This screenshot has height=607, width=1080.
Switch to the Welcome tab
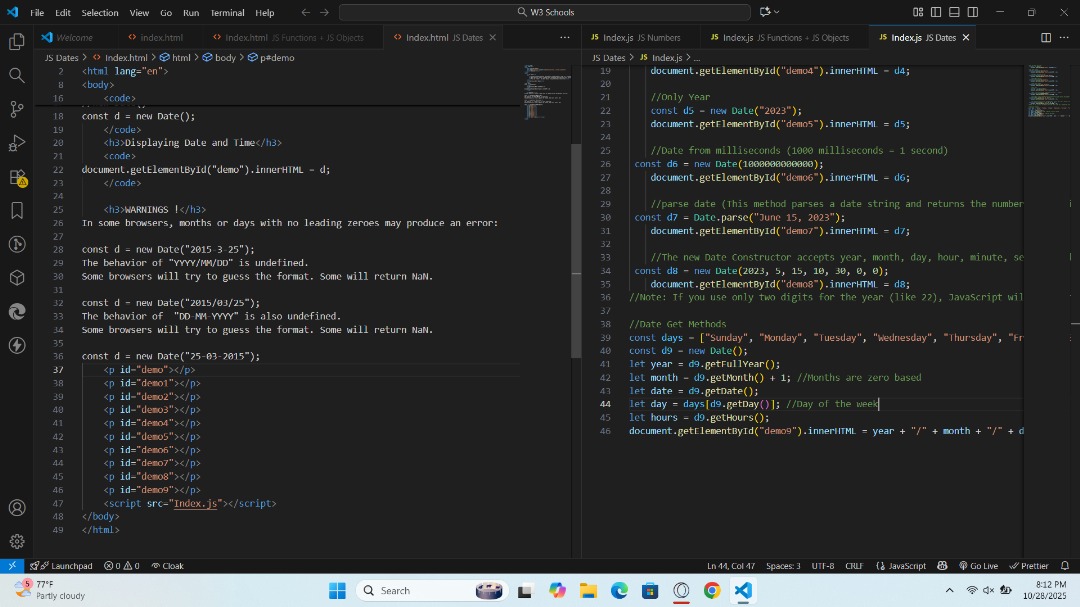click(74, 37)
